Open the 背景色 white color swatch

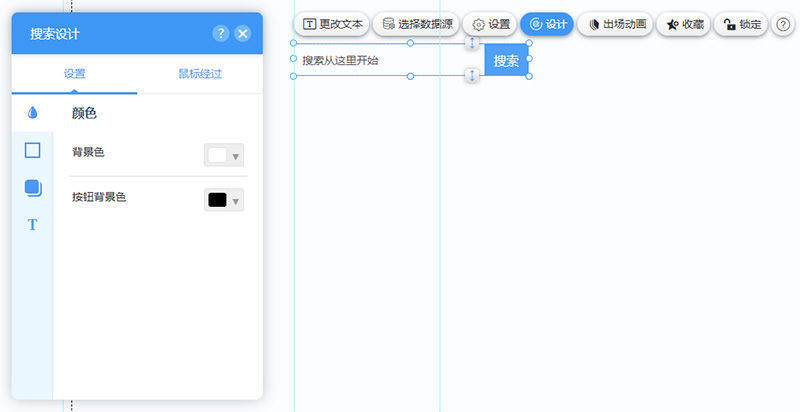(217, 155)
